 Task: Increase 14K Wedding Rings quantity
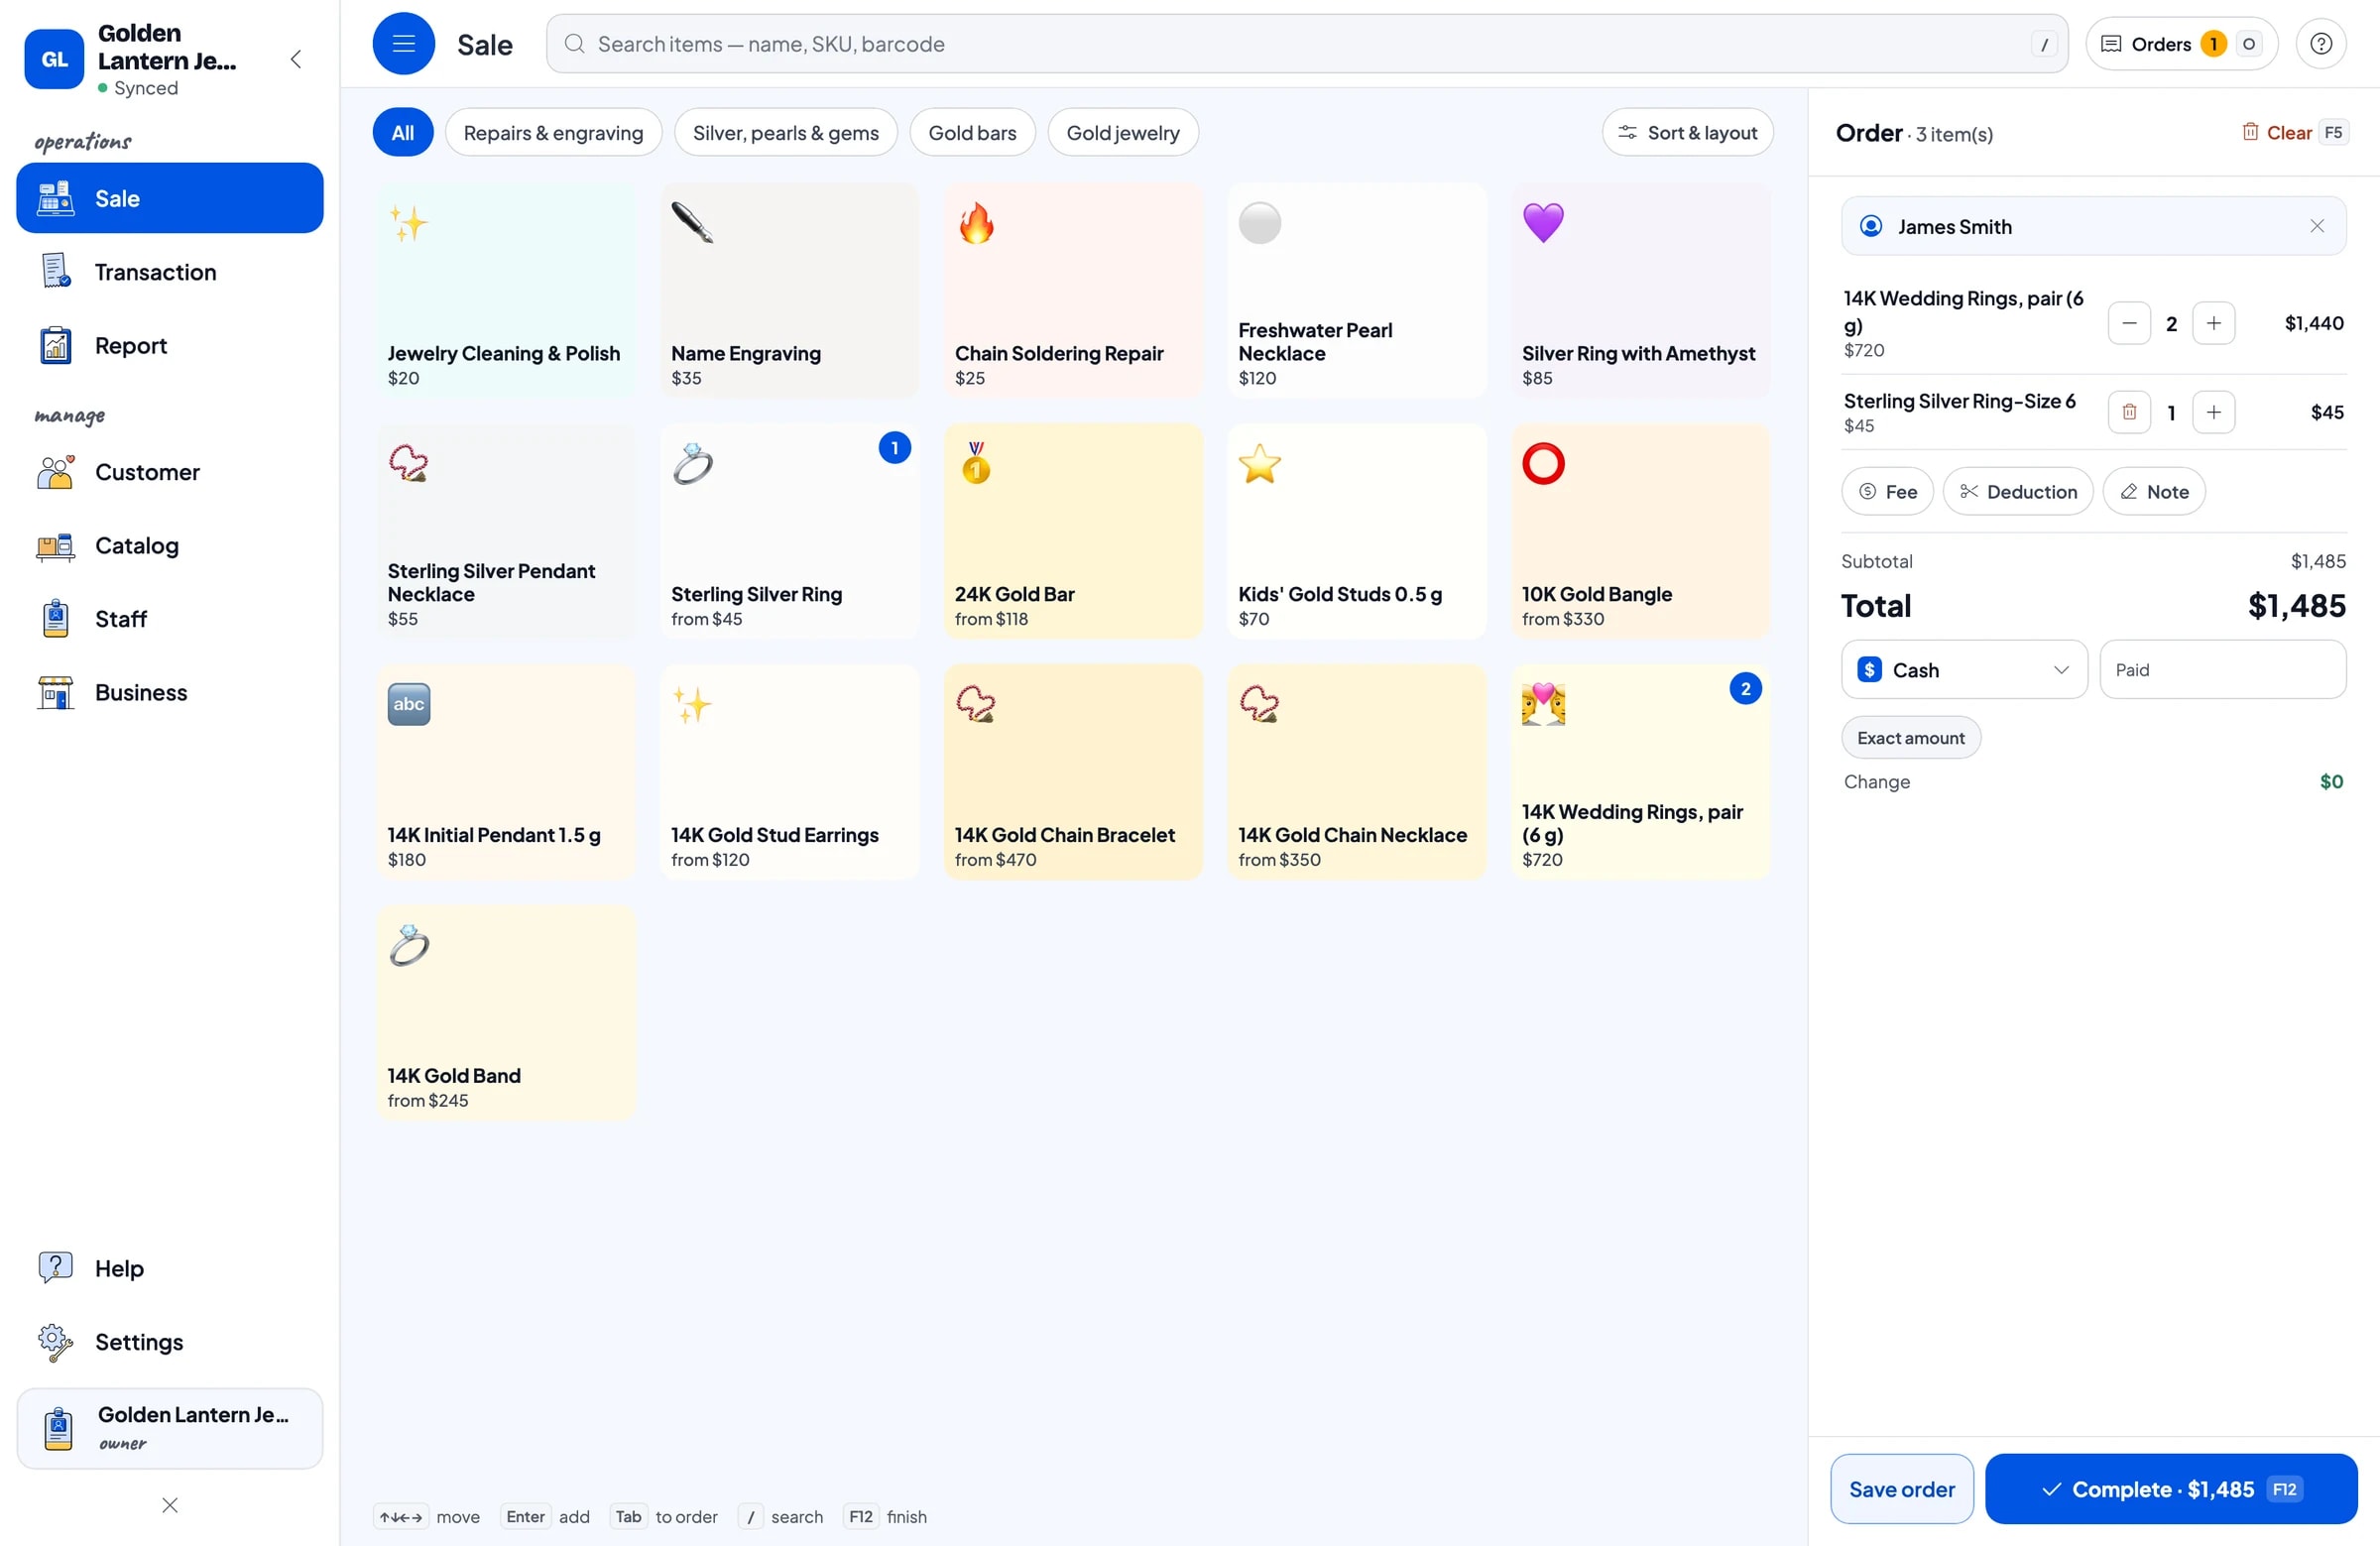(x=2213, y=323)
